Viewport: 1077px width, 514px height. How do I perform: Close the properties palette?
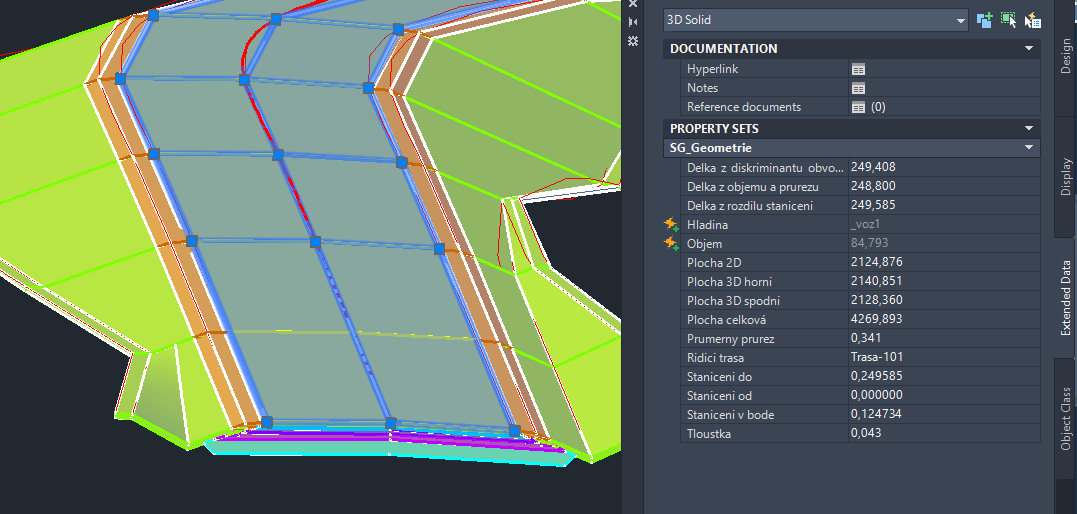pyautogui.click(x=632, y=4)
